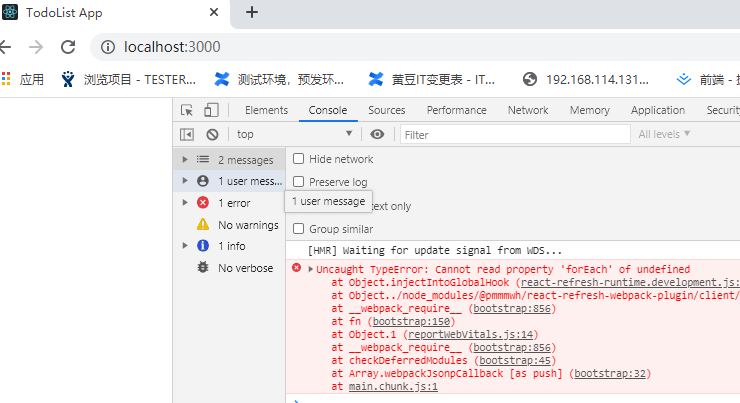Clear the console with the ban icon
This screenshot has height=403, width=740.
pyautogui.click(x=212, y=134)
